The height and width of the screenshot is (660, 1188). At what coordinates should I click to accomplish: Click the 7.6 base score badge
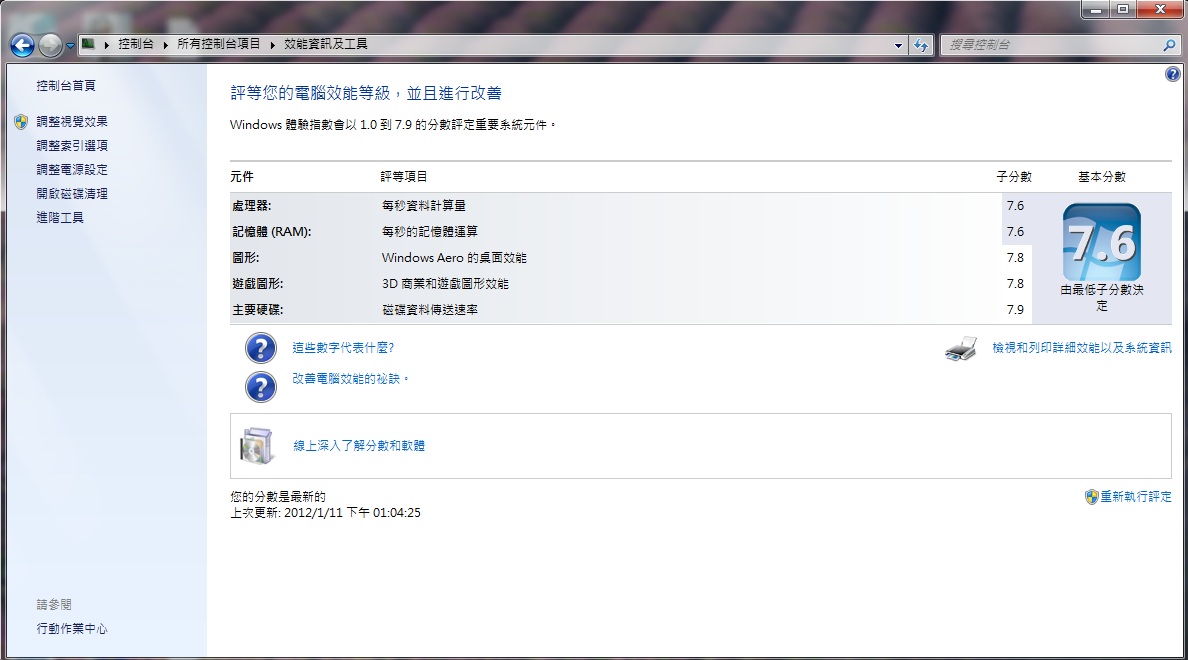click(x=1101, y=243)
